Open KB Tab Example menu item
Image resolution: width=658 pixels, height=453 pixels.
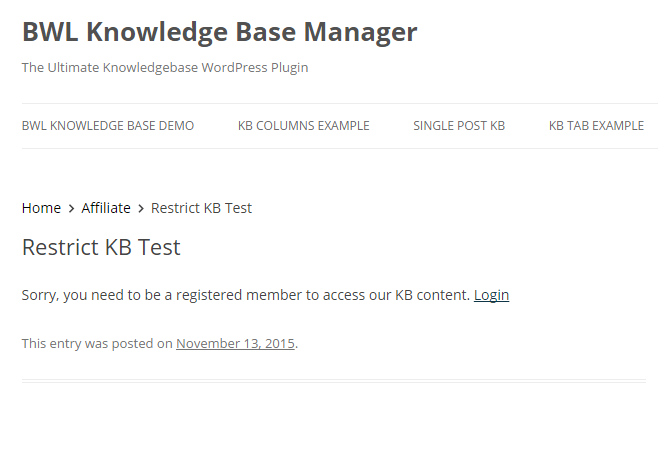coord(596,126)
